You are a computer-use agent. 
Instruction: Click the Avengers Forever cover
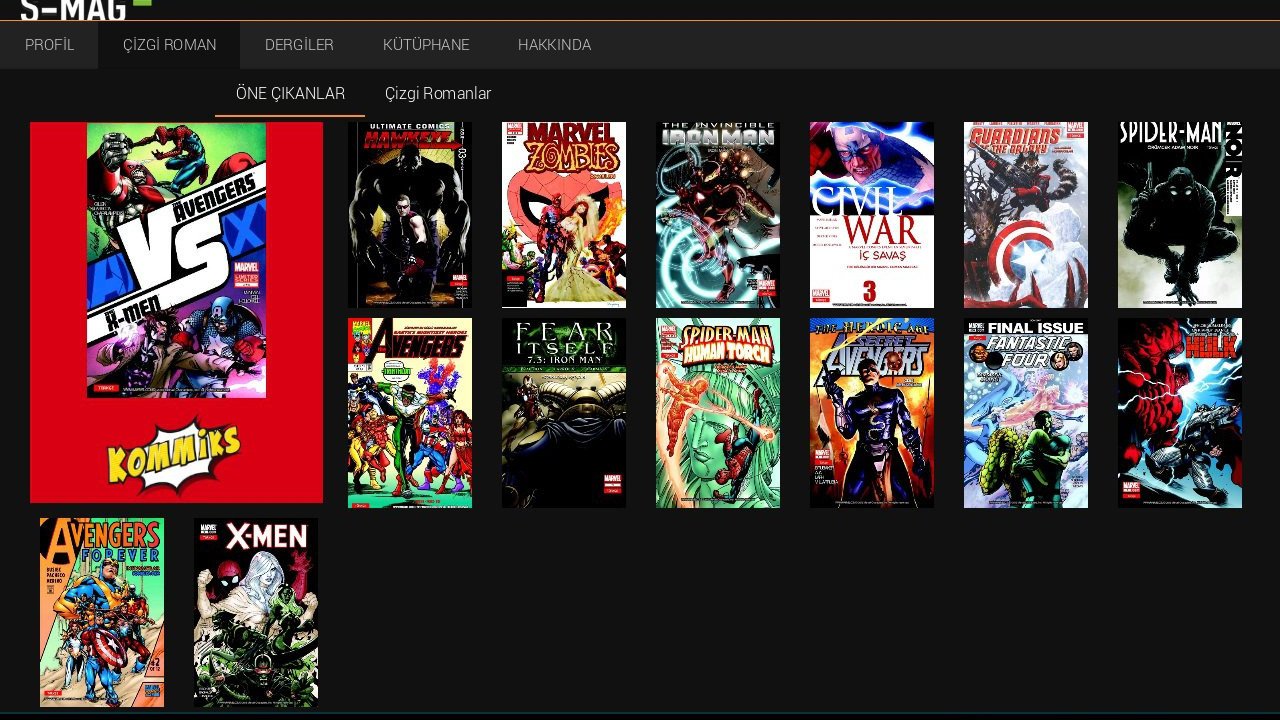(101, 611)
